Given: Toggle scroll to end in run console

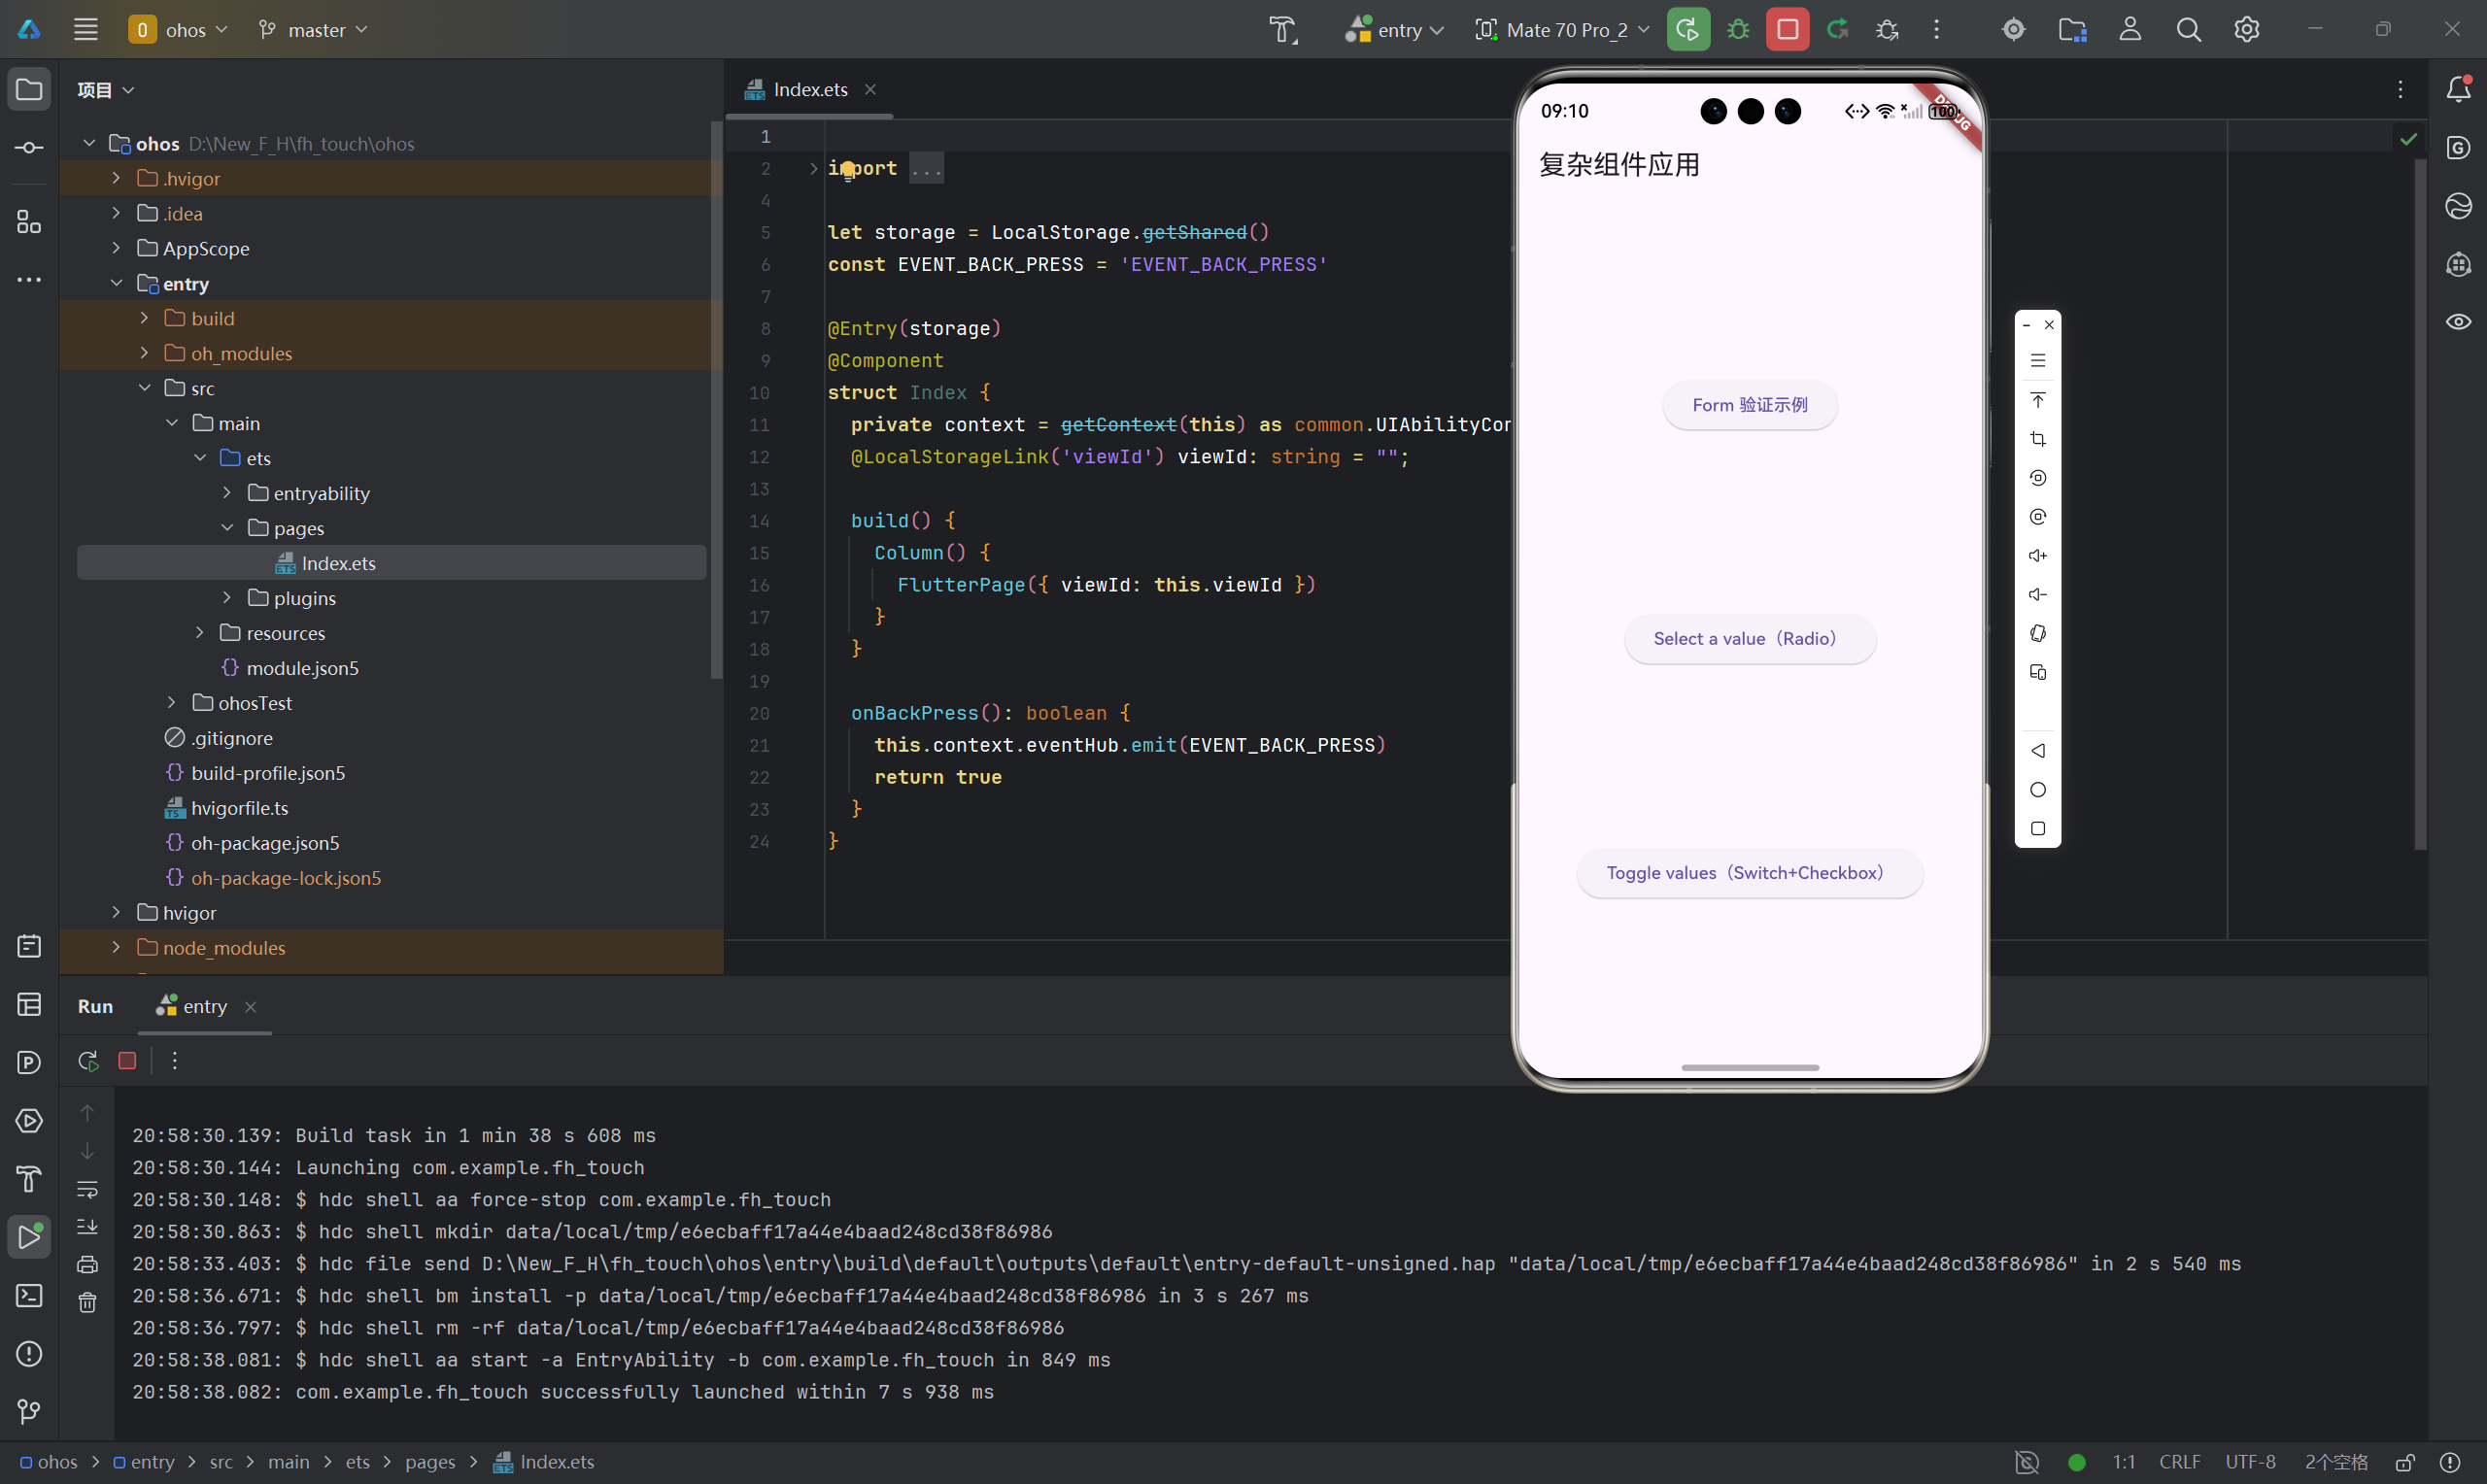Looking at the screenshot, I should click(x=88, y=1227).
